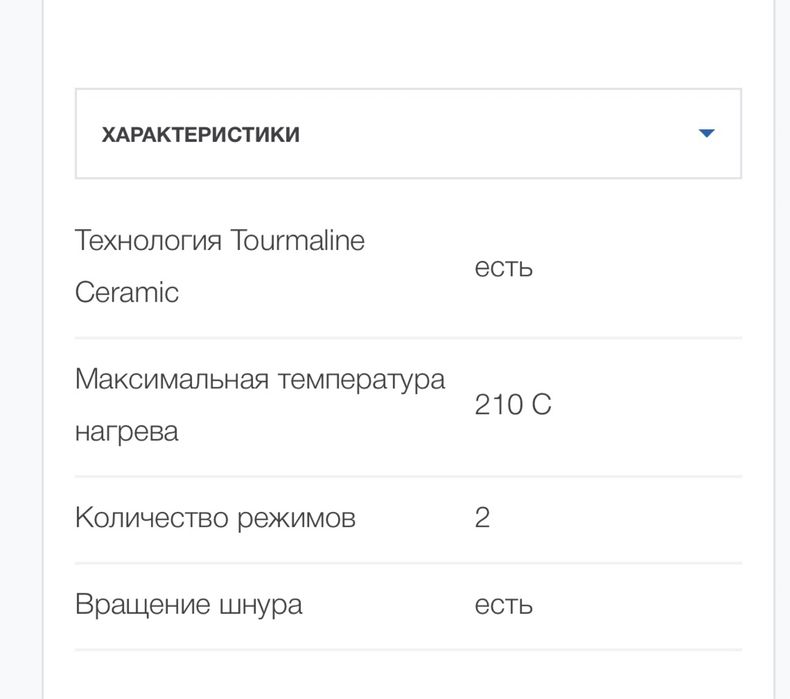Click the есть value for Tourmaline Ceramic

tap(503, 267)
